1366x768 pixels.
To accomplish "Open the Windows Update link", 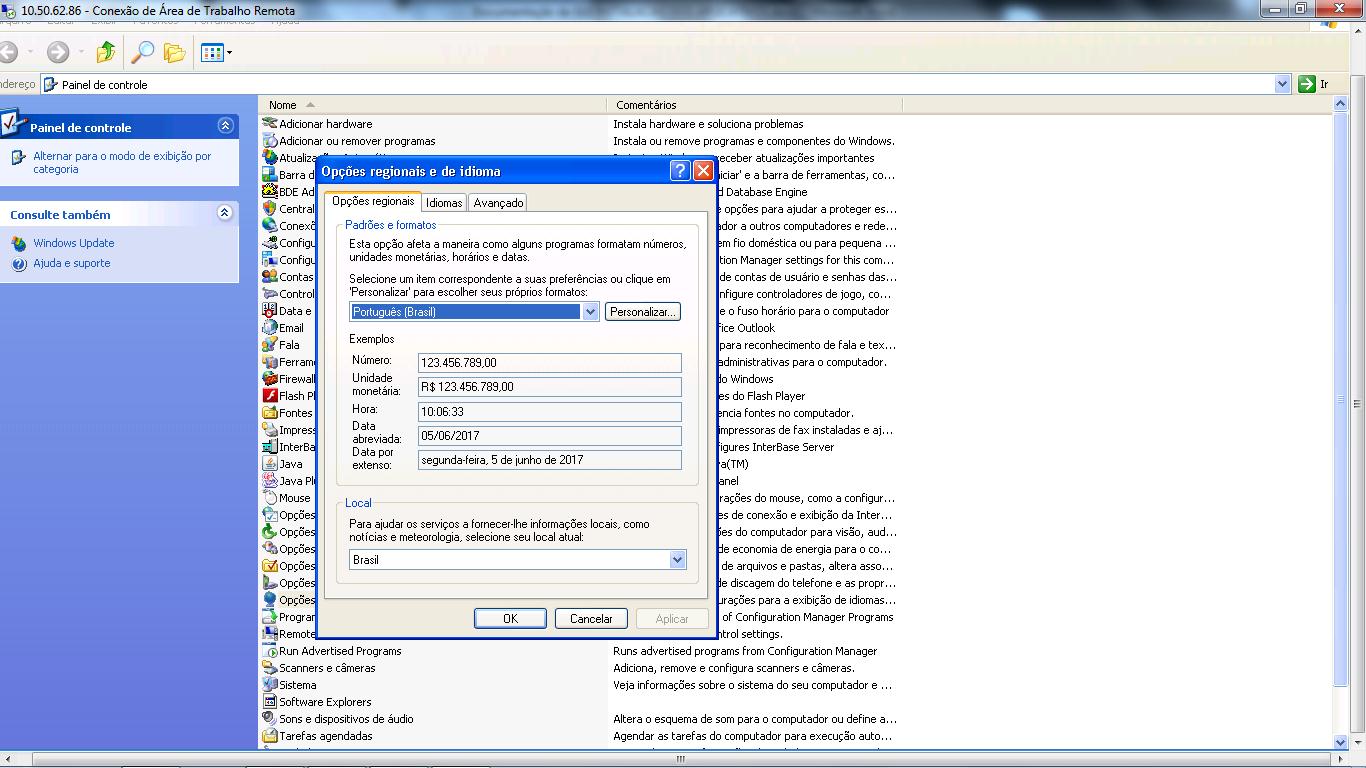I will click(x=73, y=243).
